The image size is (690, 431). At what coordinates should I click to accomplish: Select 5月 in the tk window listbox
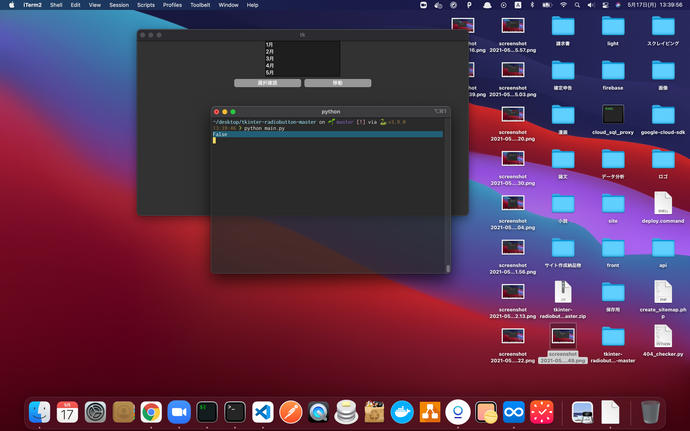click(x=302, y=73)
